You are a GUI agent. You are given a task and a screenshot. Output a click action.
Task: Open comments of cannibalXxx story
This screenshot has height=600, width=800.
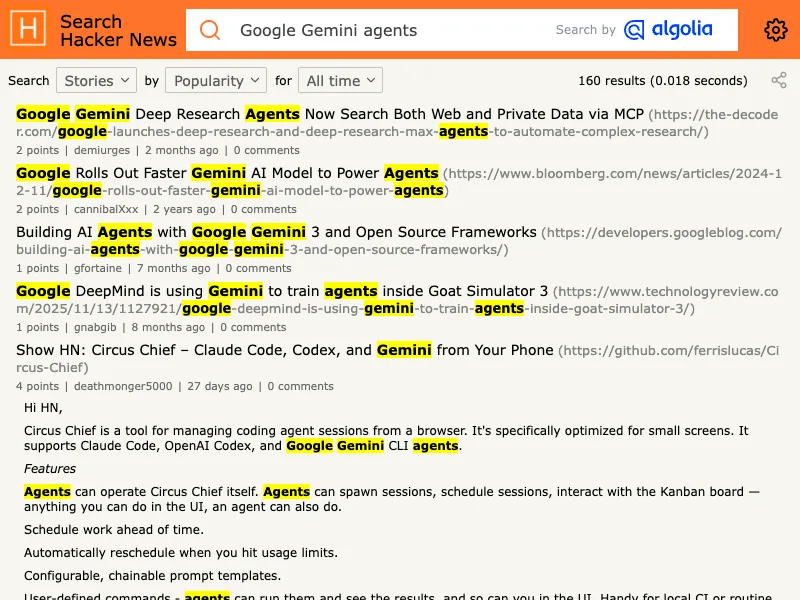tap(263, 209)
